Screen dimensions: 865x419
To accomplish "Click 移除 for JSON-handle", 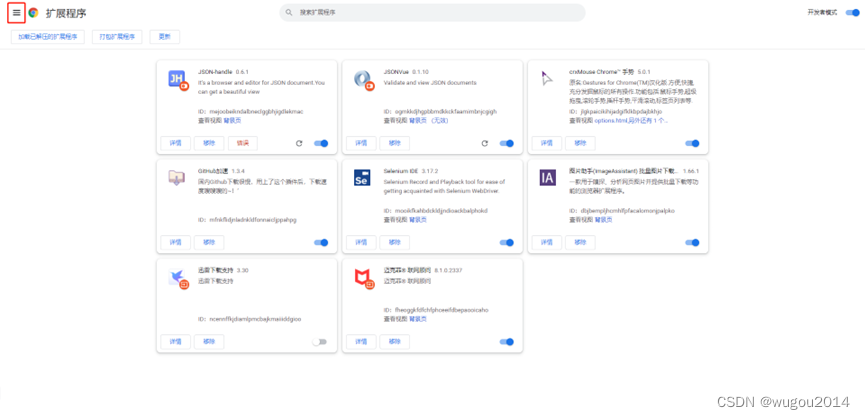I will (x=209, y=143).
